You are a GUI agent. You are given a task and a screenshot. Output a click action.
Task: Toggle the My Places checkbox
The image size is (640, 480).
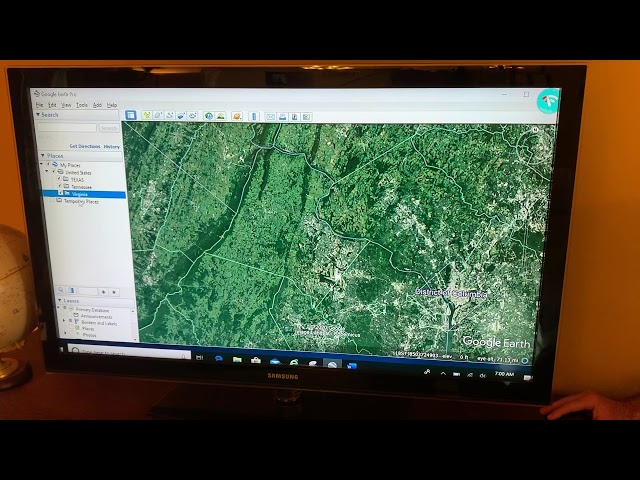[x=49, y=164]
